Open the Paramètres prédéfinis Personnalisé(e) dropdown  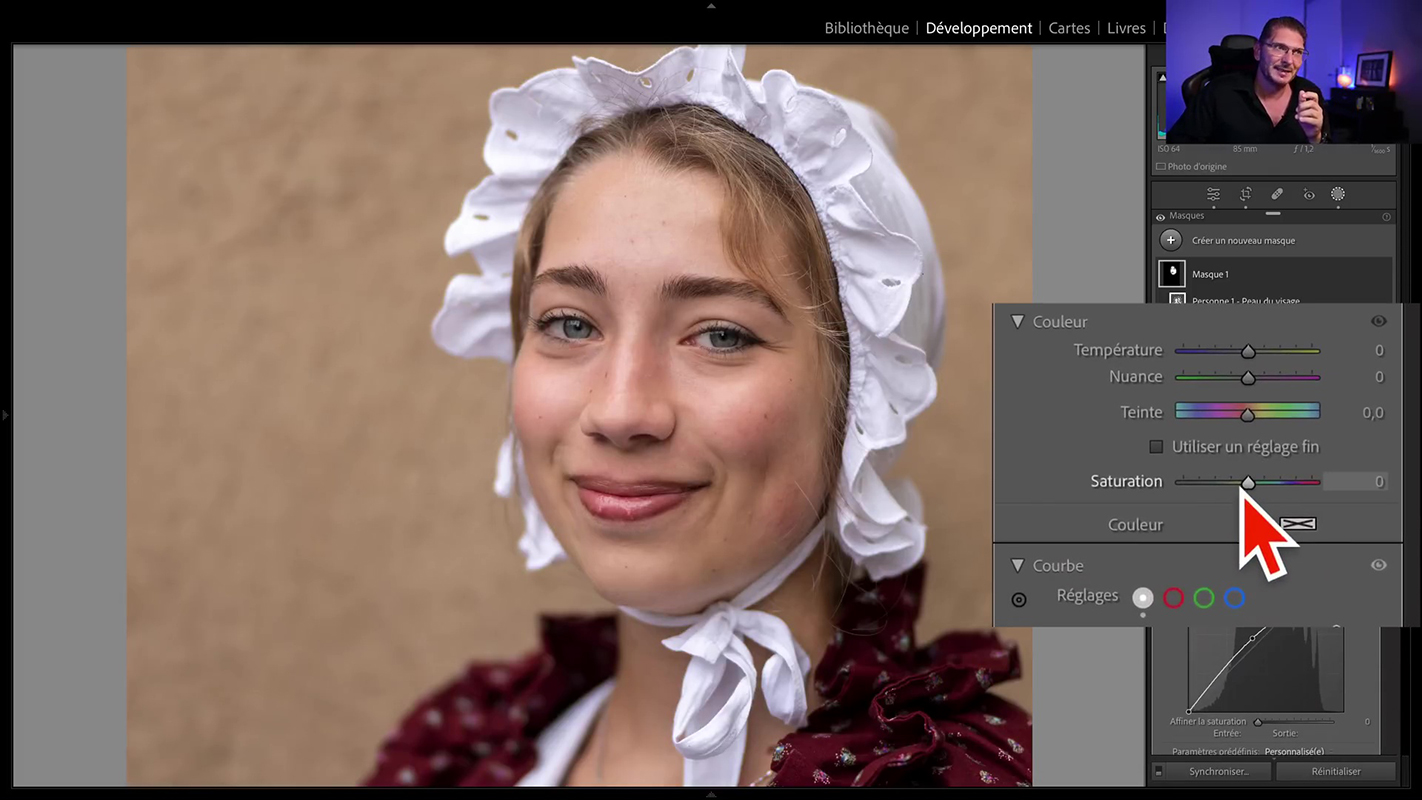[x=1294, y=751]
